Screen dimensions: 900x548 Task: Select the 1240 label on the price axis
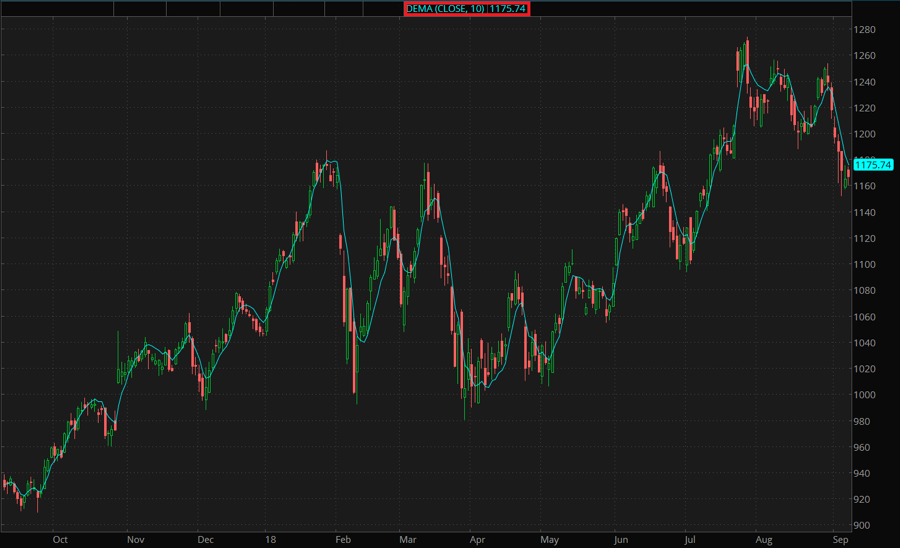click(x=864, y=82)
